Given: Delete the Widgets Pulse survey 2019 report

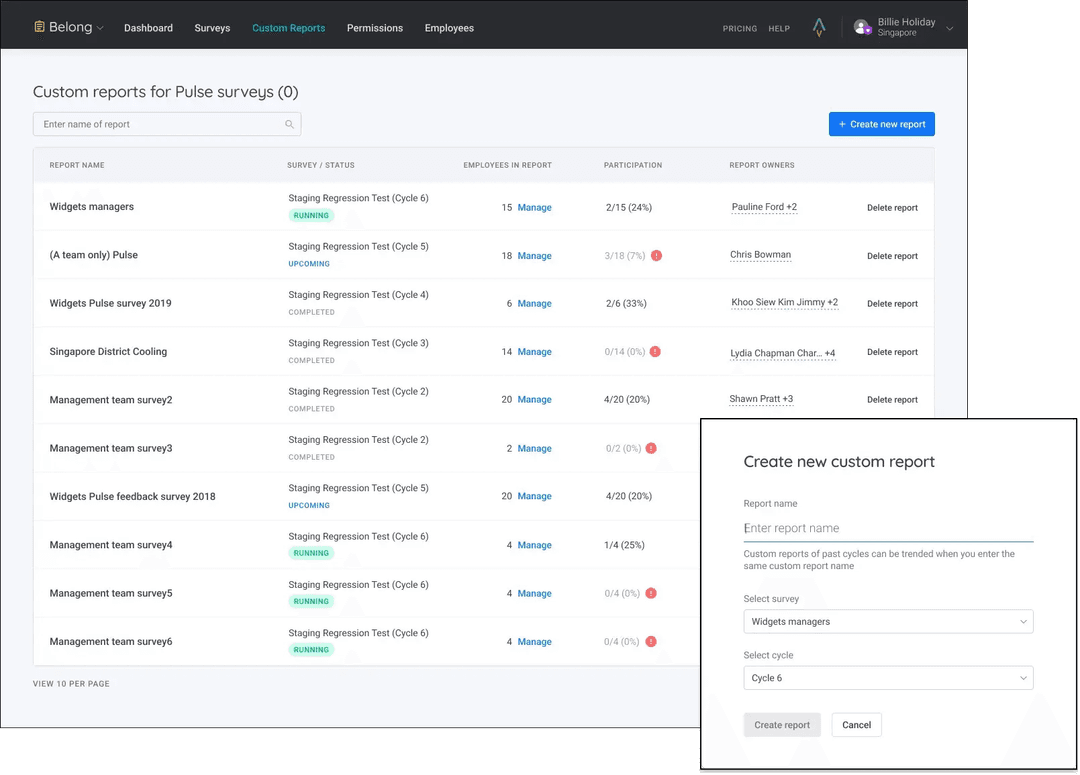Looking at the screenshot, I should (892, 304).
